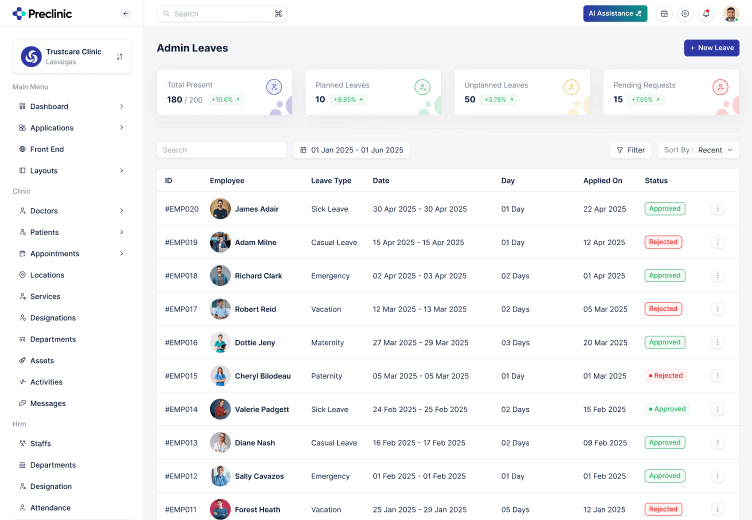The image size is (752, 520).
Task: Click the Designation icon under Hrm
Action: point(22,486)
